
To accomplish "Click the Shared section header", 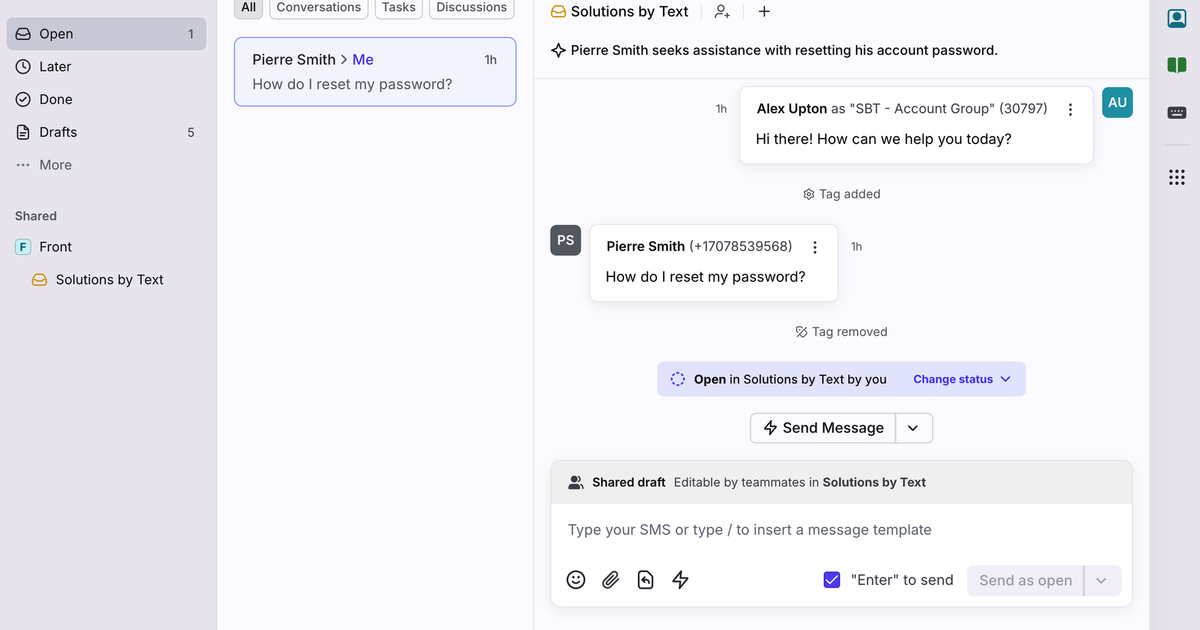I will coord(36,216).
